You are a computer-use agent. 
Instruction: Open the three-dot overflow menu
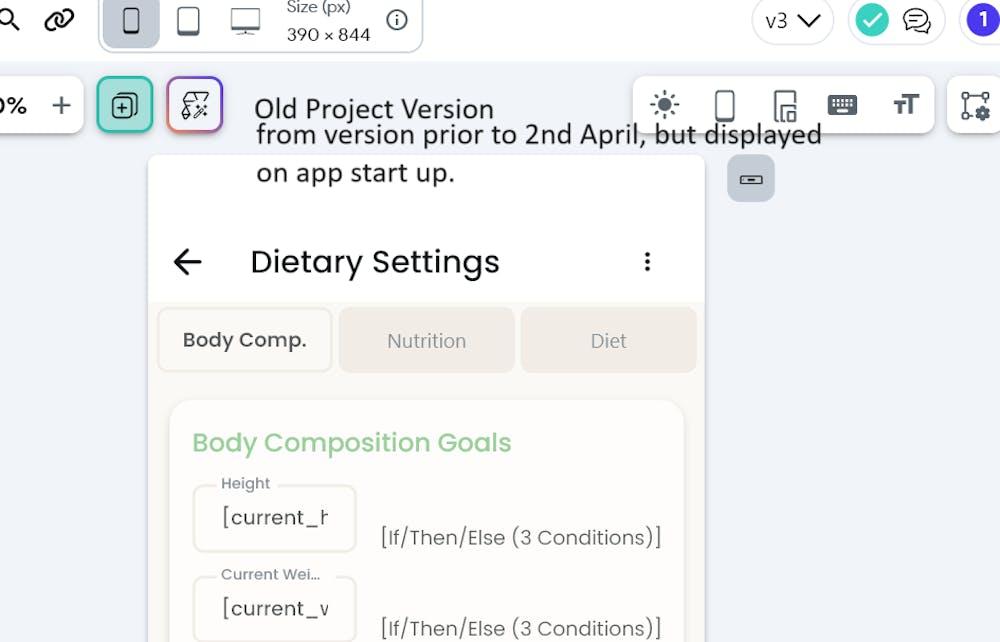click(647, 262)
